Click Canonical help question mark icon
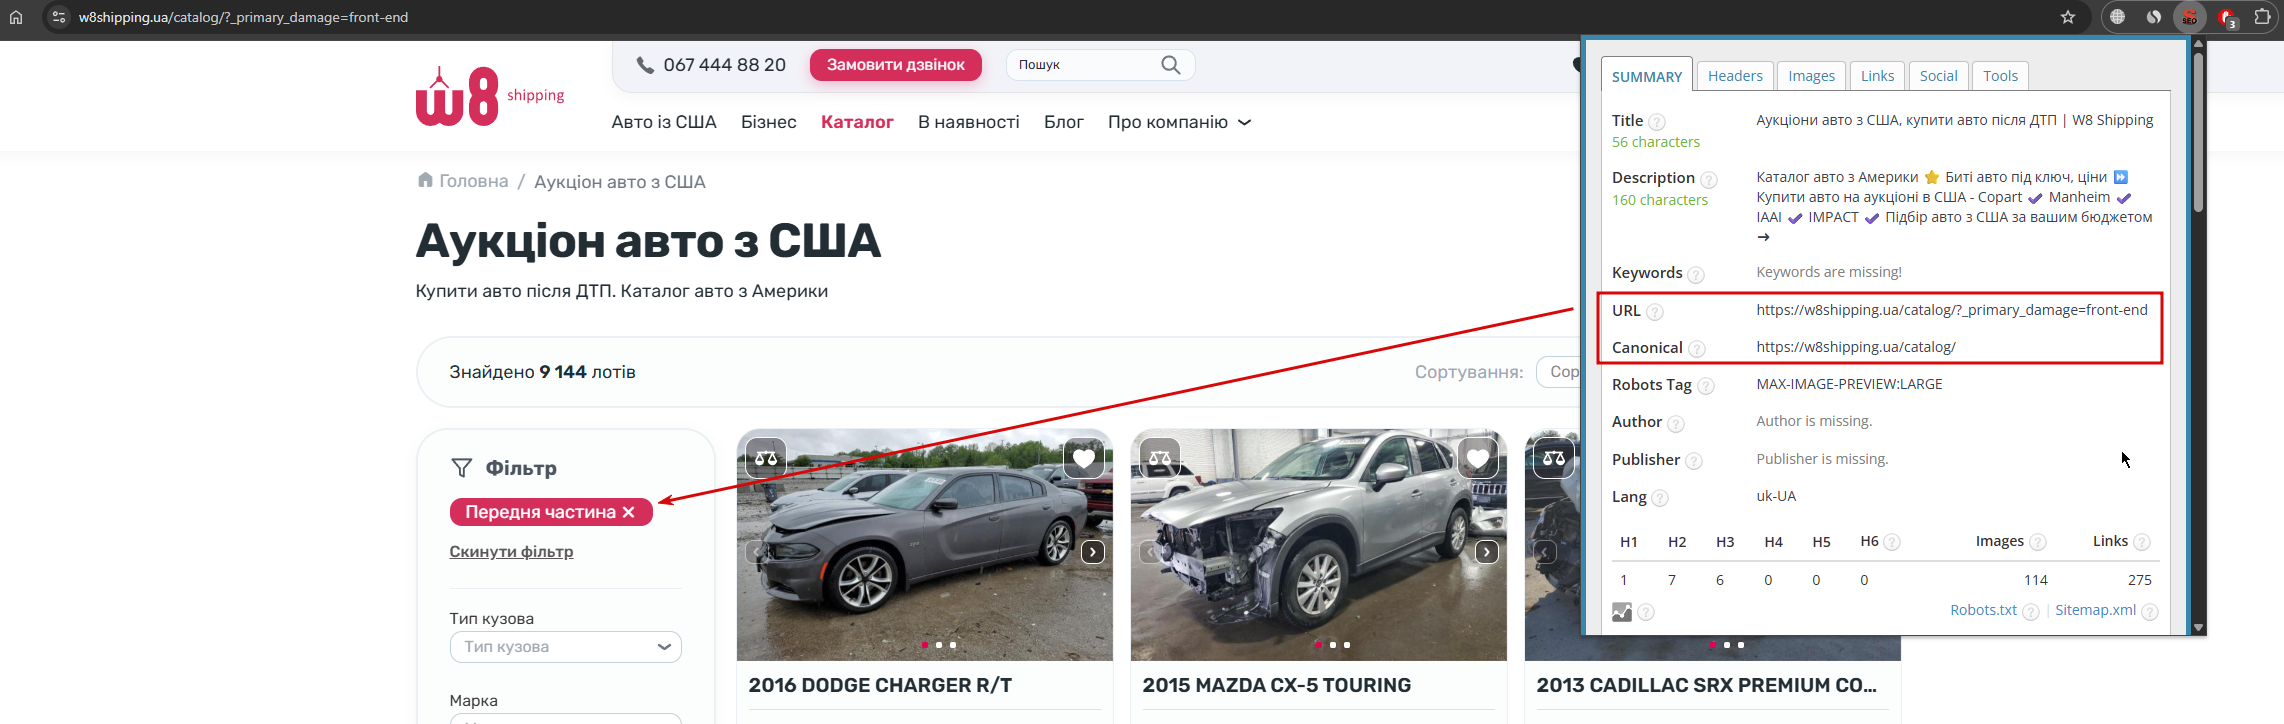 (1697, 349)
